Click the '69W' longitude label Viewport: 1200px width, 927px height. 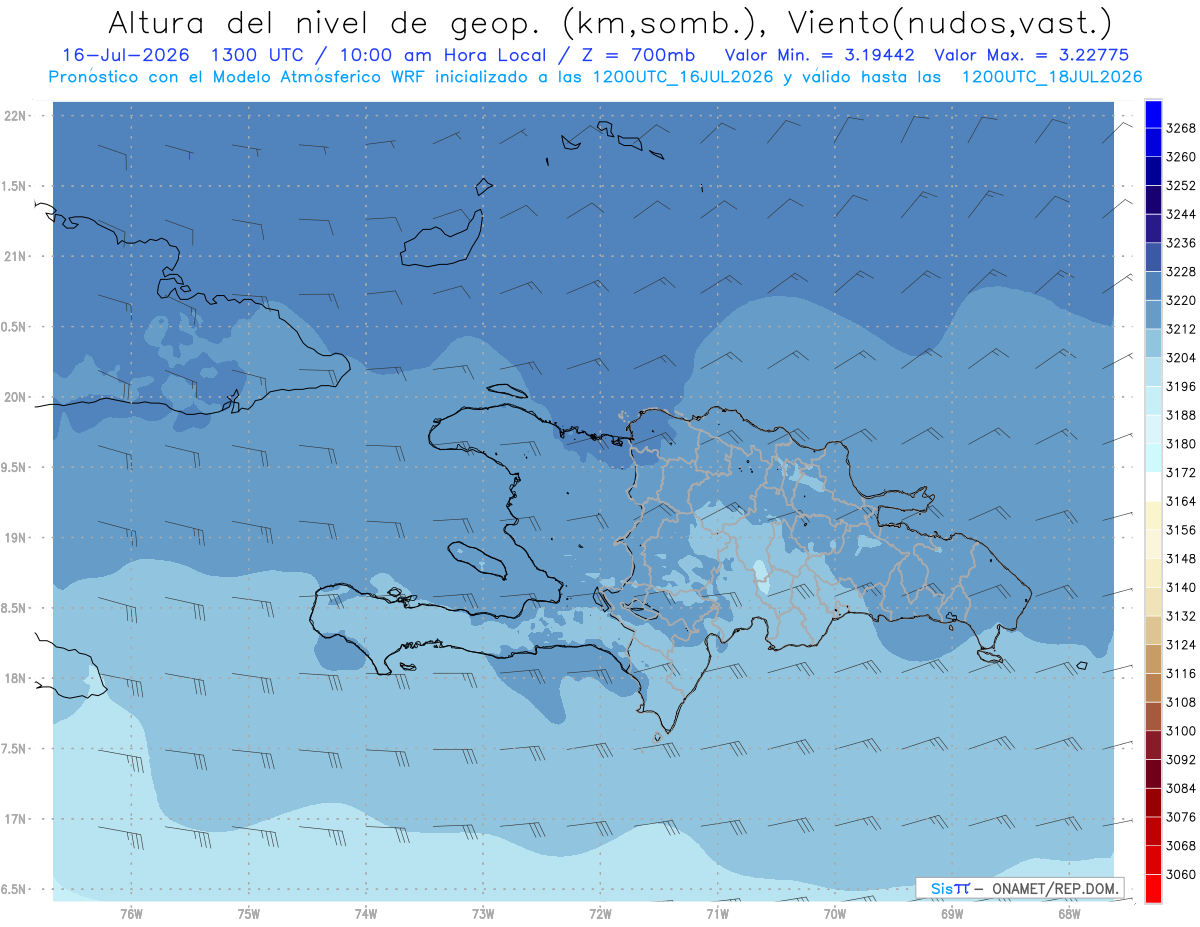pos(952,914)
